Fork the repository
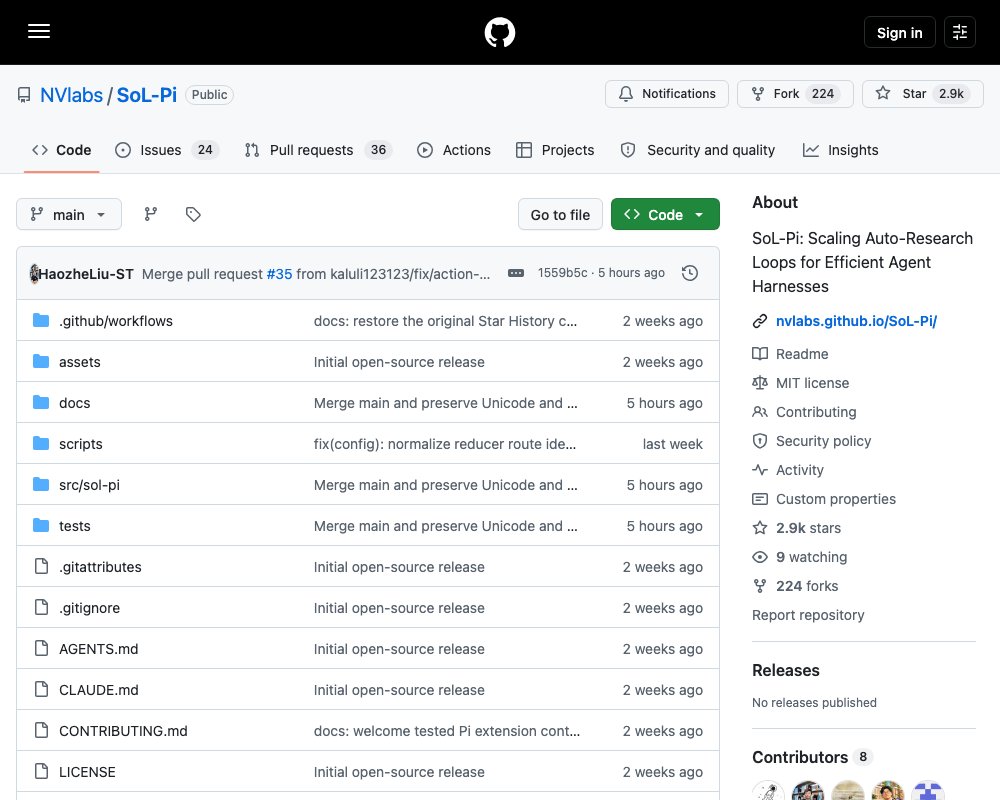The height and width of the screenshot is (800, 1000). (795, 94)
